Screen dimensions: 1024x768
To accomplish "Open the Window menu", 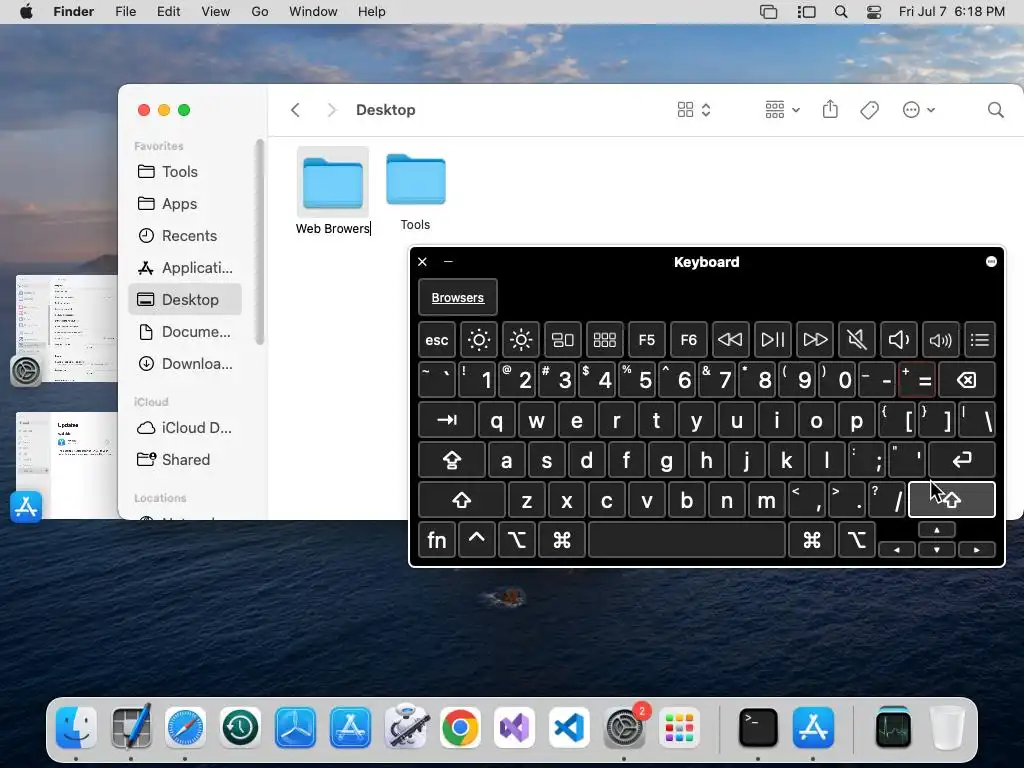I will (313, 12).
